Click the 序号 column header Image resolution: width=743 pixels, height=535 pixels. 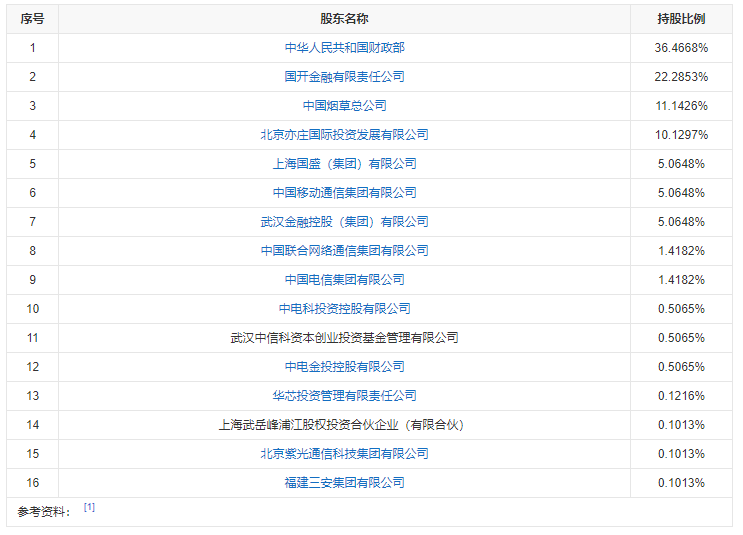pos(32,19)
